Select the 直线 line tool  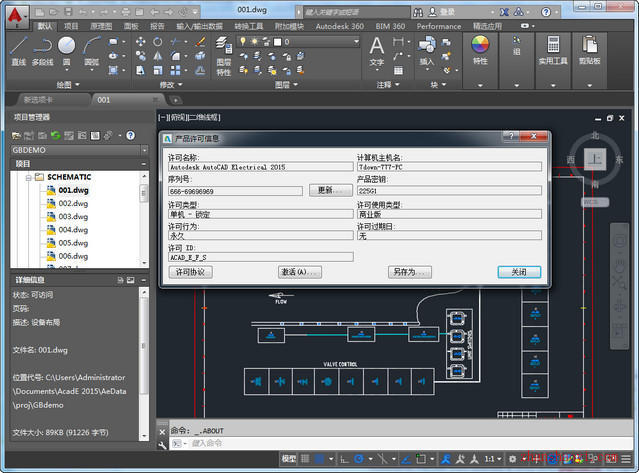coord(18,51)
